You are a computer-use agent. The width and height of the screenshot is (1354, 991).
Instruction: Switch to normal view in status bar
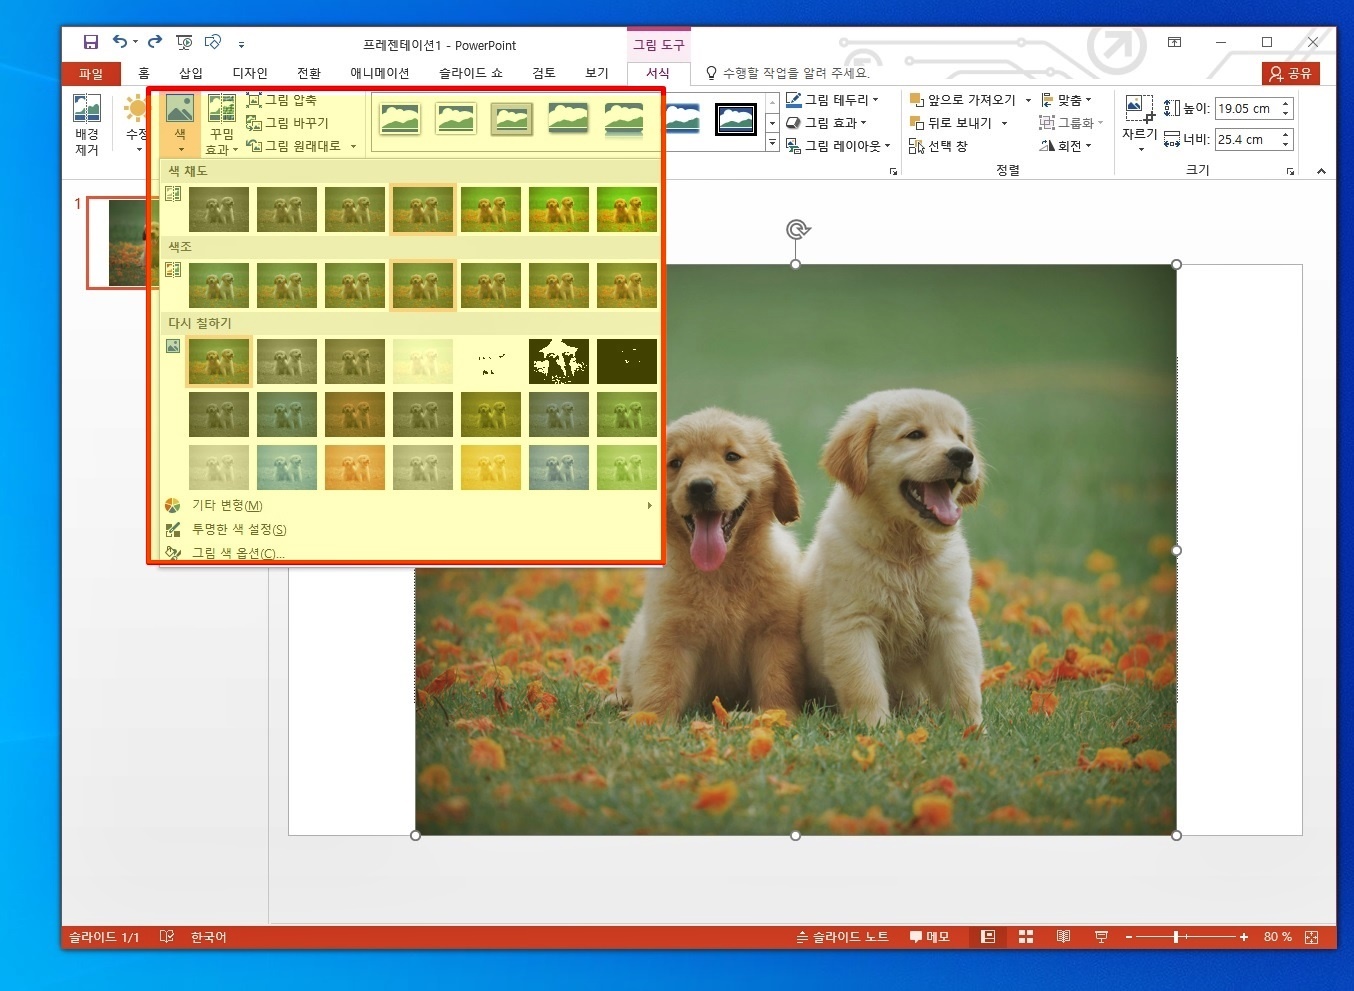pyautogui.click(x=988, y=937)
